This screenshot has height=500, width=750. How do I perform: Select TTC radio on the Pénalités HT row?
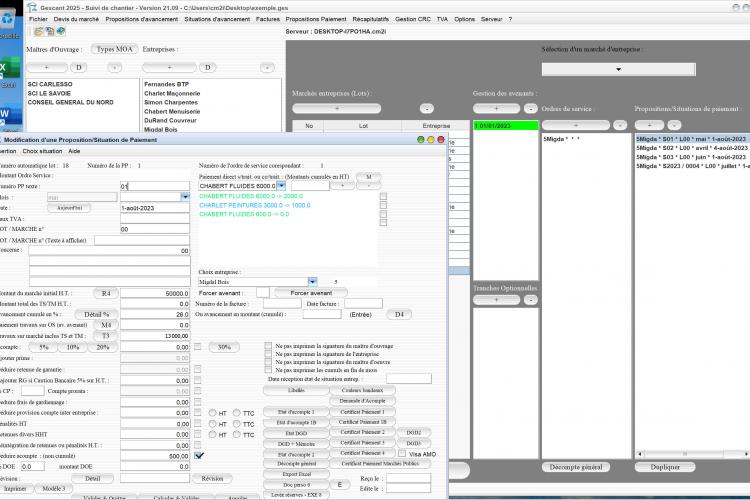coord(237,424)
